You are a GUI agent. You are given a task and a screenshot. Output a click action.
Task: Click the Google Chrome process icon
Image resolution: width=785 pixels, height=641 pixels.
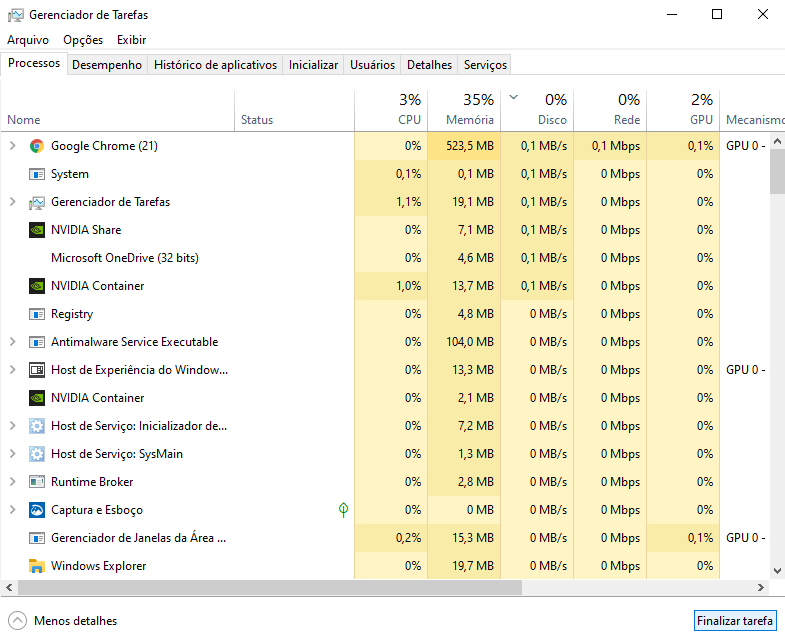coord(37,146)
